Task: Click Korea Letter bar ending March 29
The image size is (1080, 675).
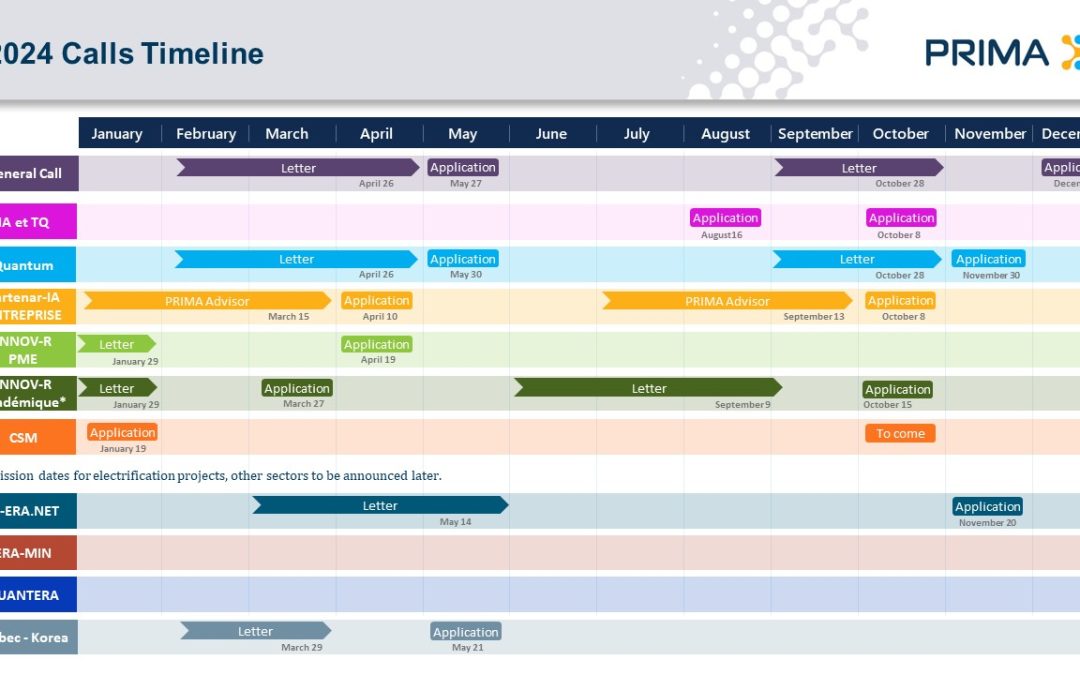Action: coord(255,631)
